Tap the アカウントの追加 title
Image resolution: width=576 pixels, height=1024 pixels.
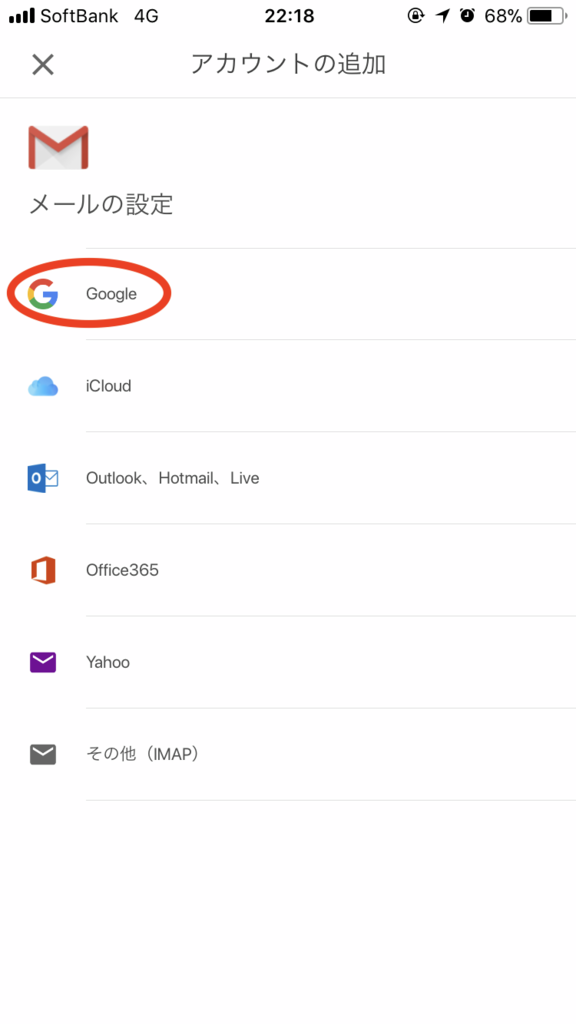tap(288, 64)
